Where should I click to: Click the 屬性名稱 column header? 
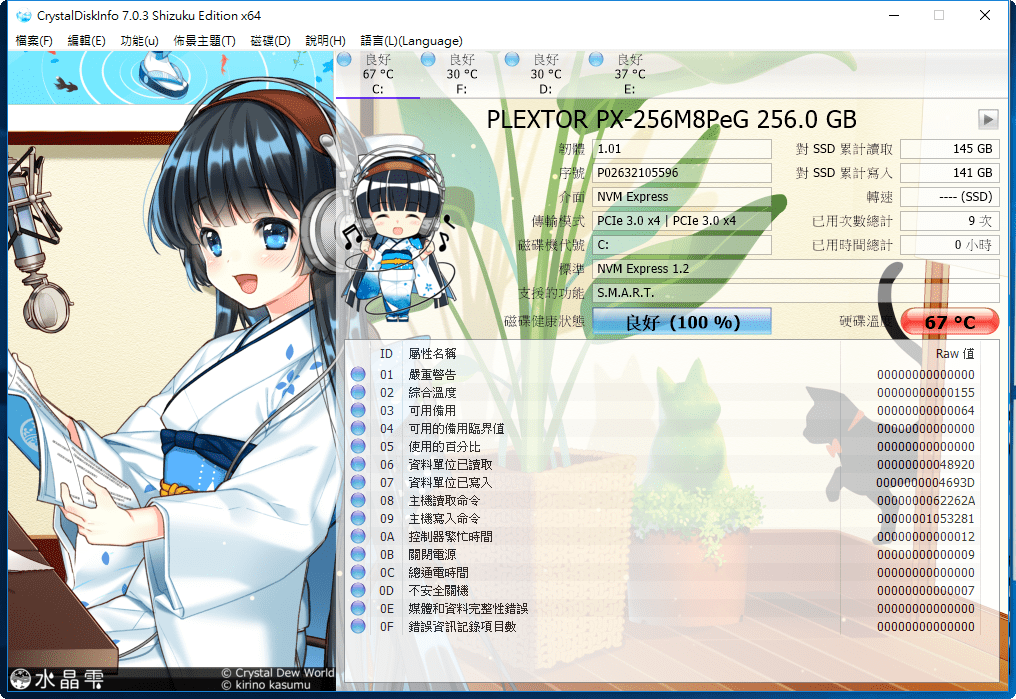432,354
